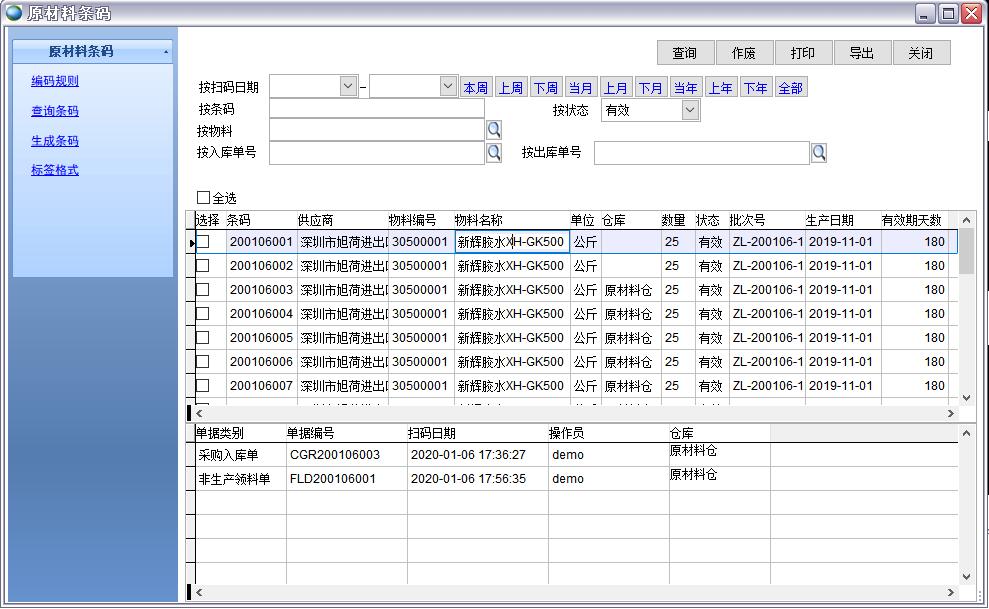Screen dimensions: 989x609
Task: Choose the 全部 date range shortcut
Action: point(790,88)
